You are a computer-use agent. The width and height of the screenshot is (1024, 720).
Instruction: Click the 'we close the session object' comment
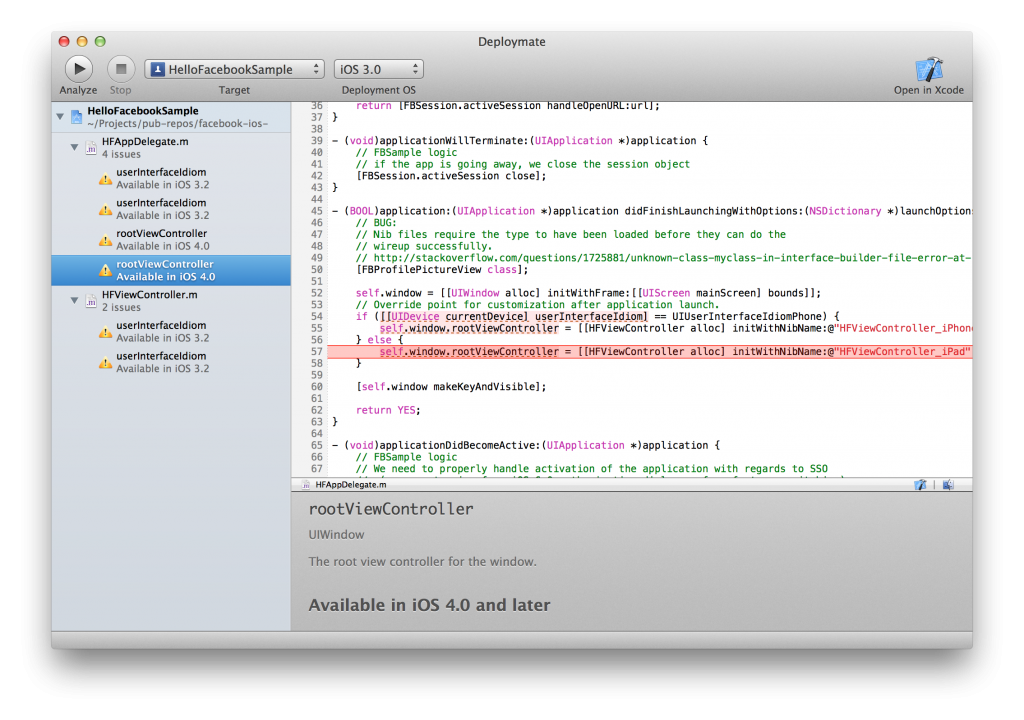[x=522, y=164]
